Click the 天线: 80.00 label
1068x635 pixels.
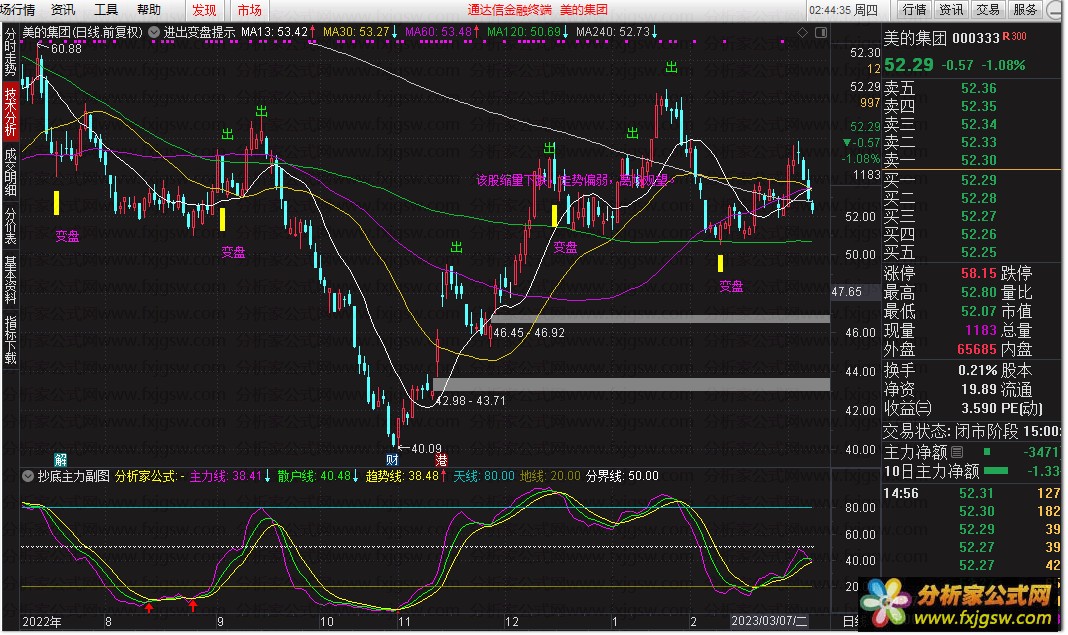(484, 476)
